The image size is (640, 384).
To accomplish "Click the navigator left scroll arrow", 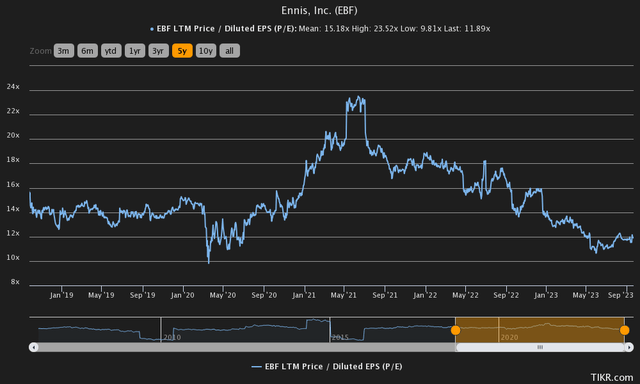I will [x=33, y=347].
